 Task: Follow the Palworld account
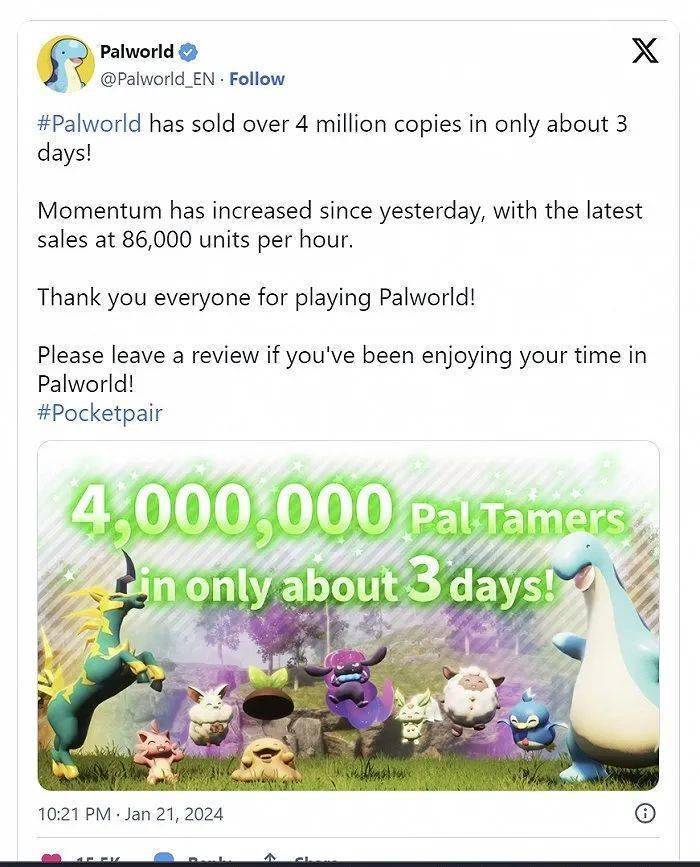tap(258, 79)
